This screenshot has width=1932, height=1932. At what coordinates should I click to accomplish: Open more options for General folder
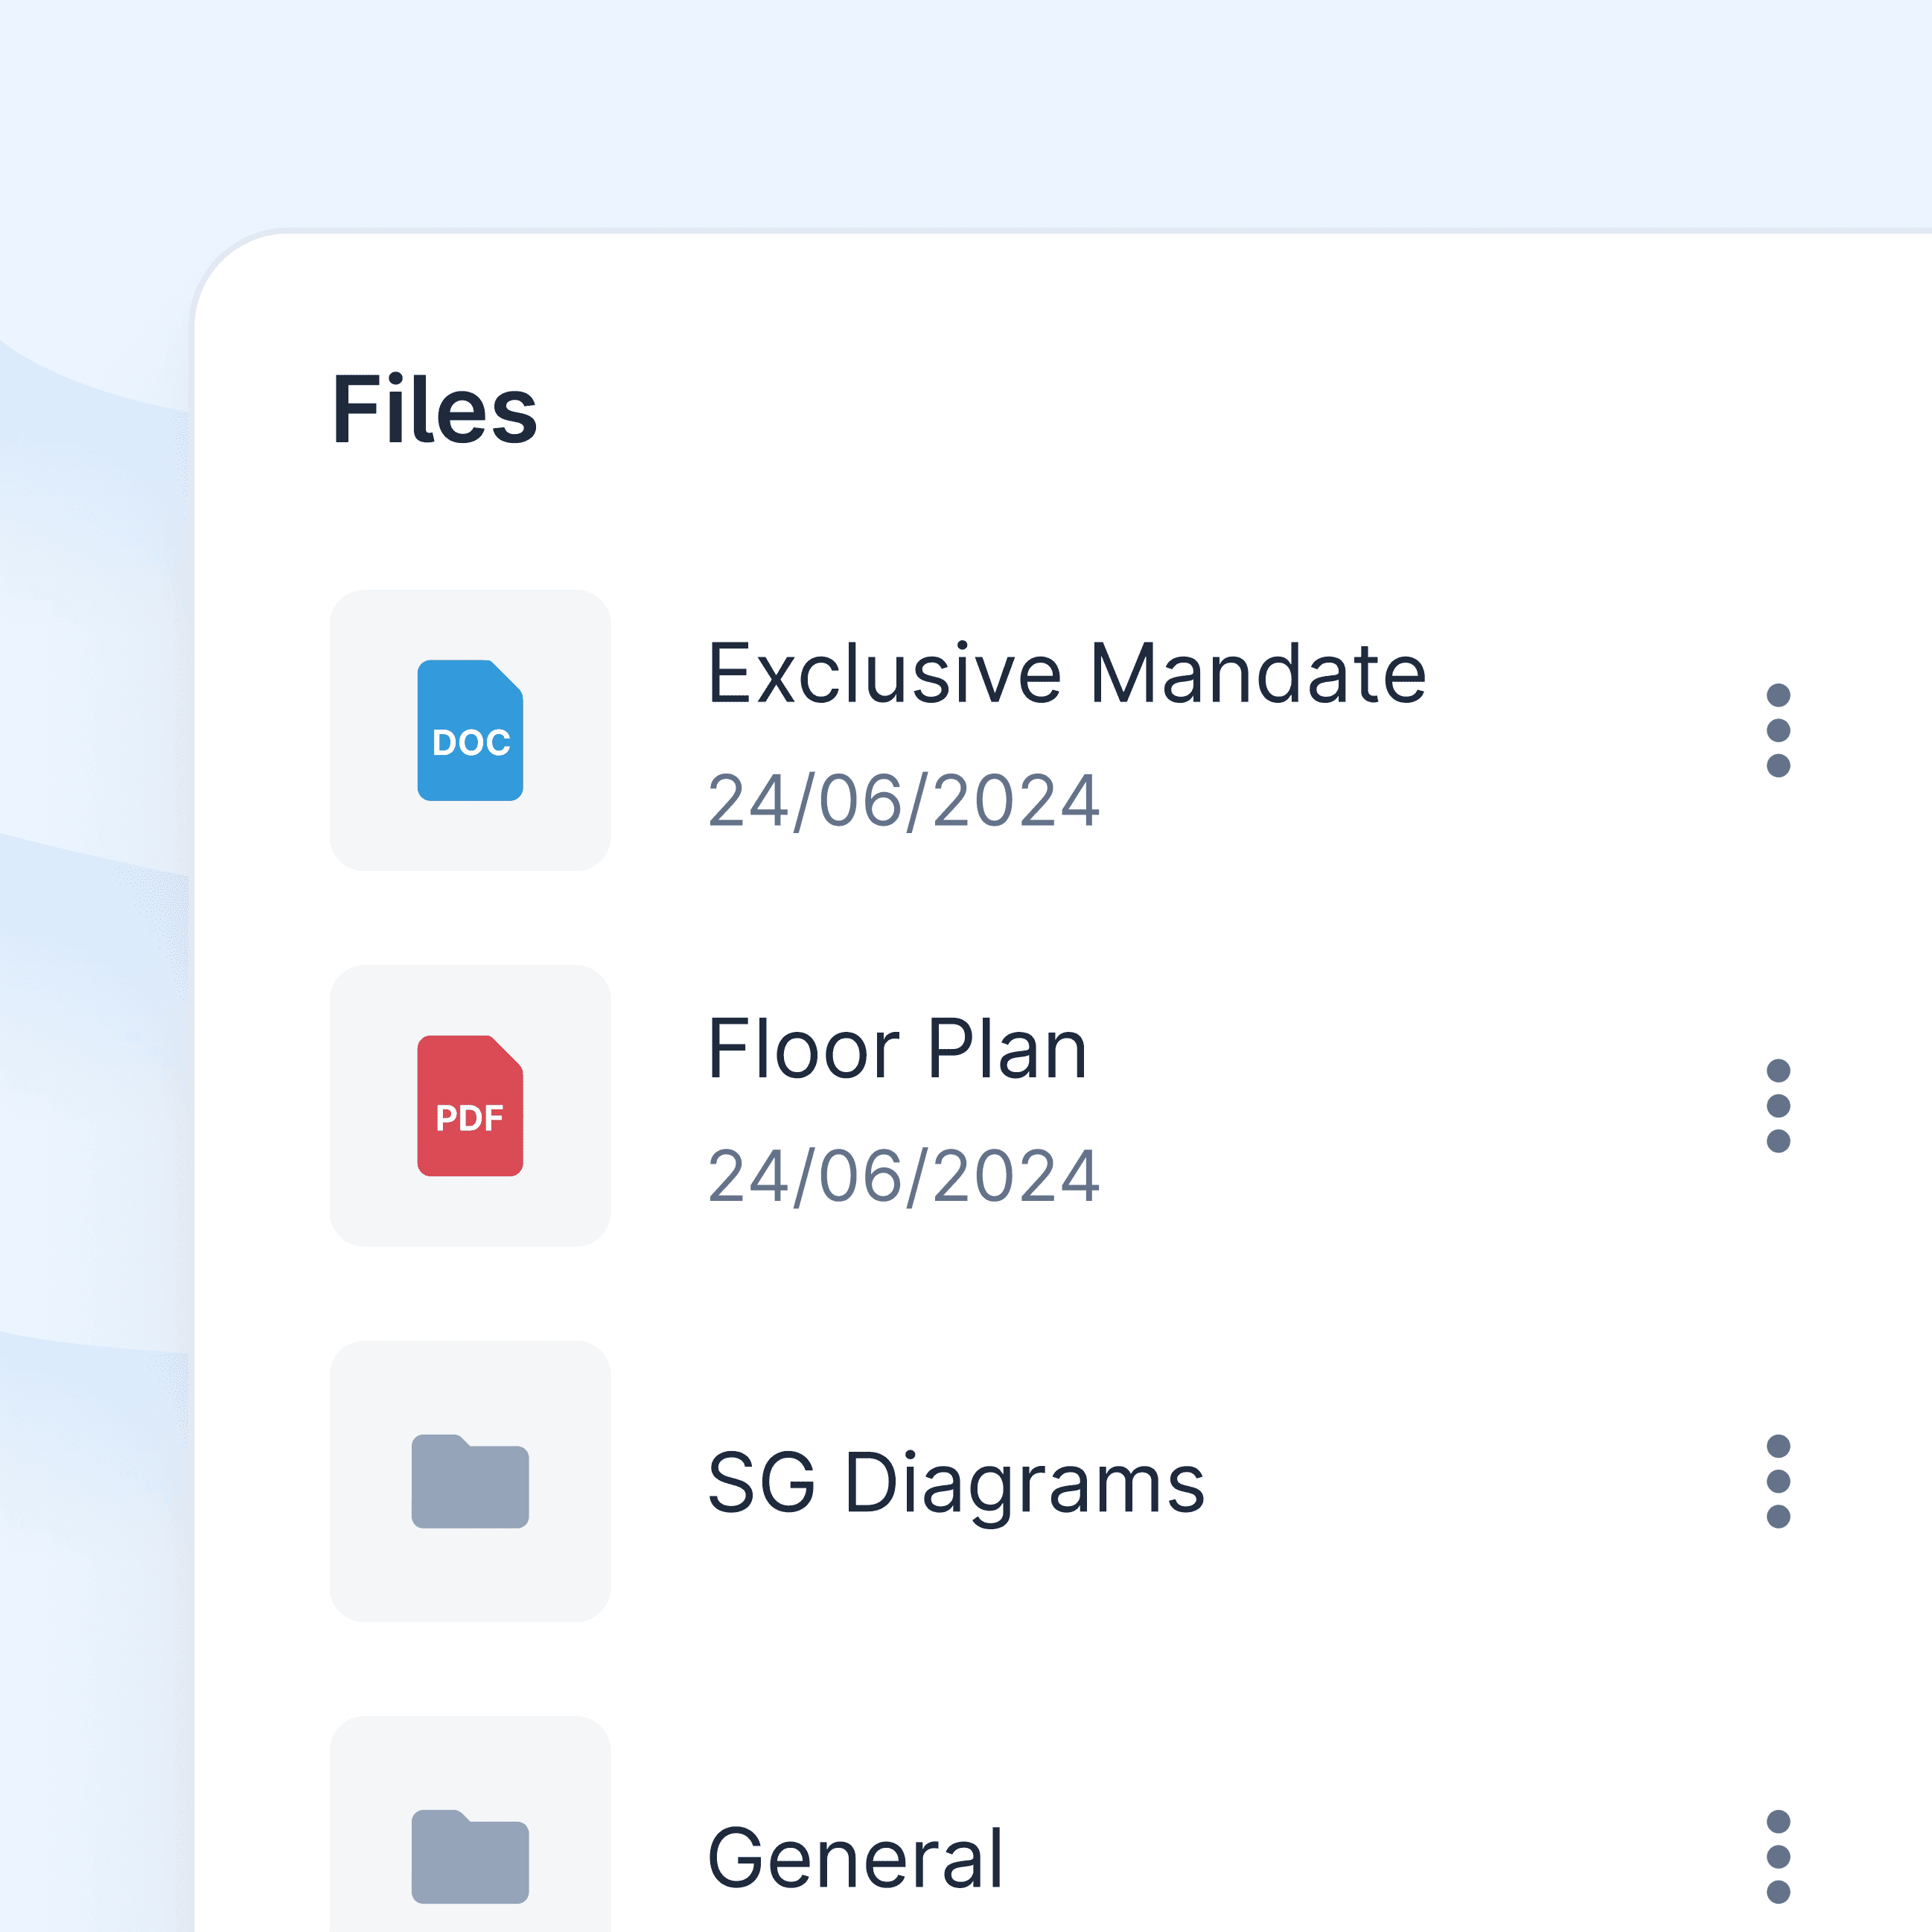1778,1856
